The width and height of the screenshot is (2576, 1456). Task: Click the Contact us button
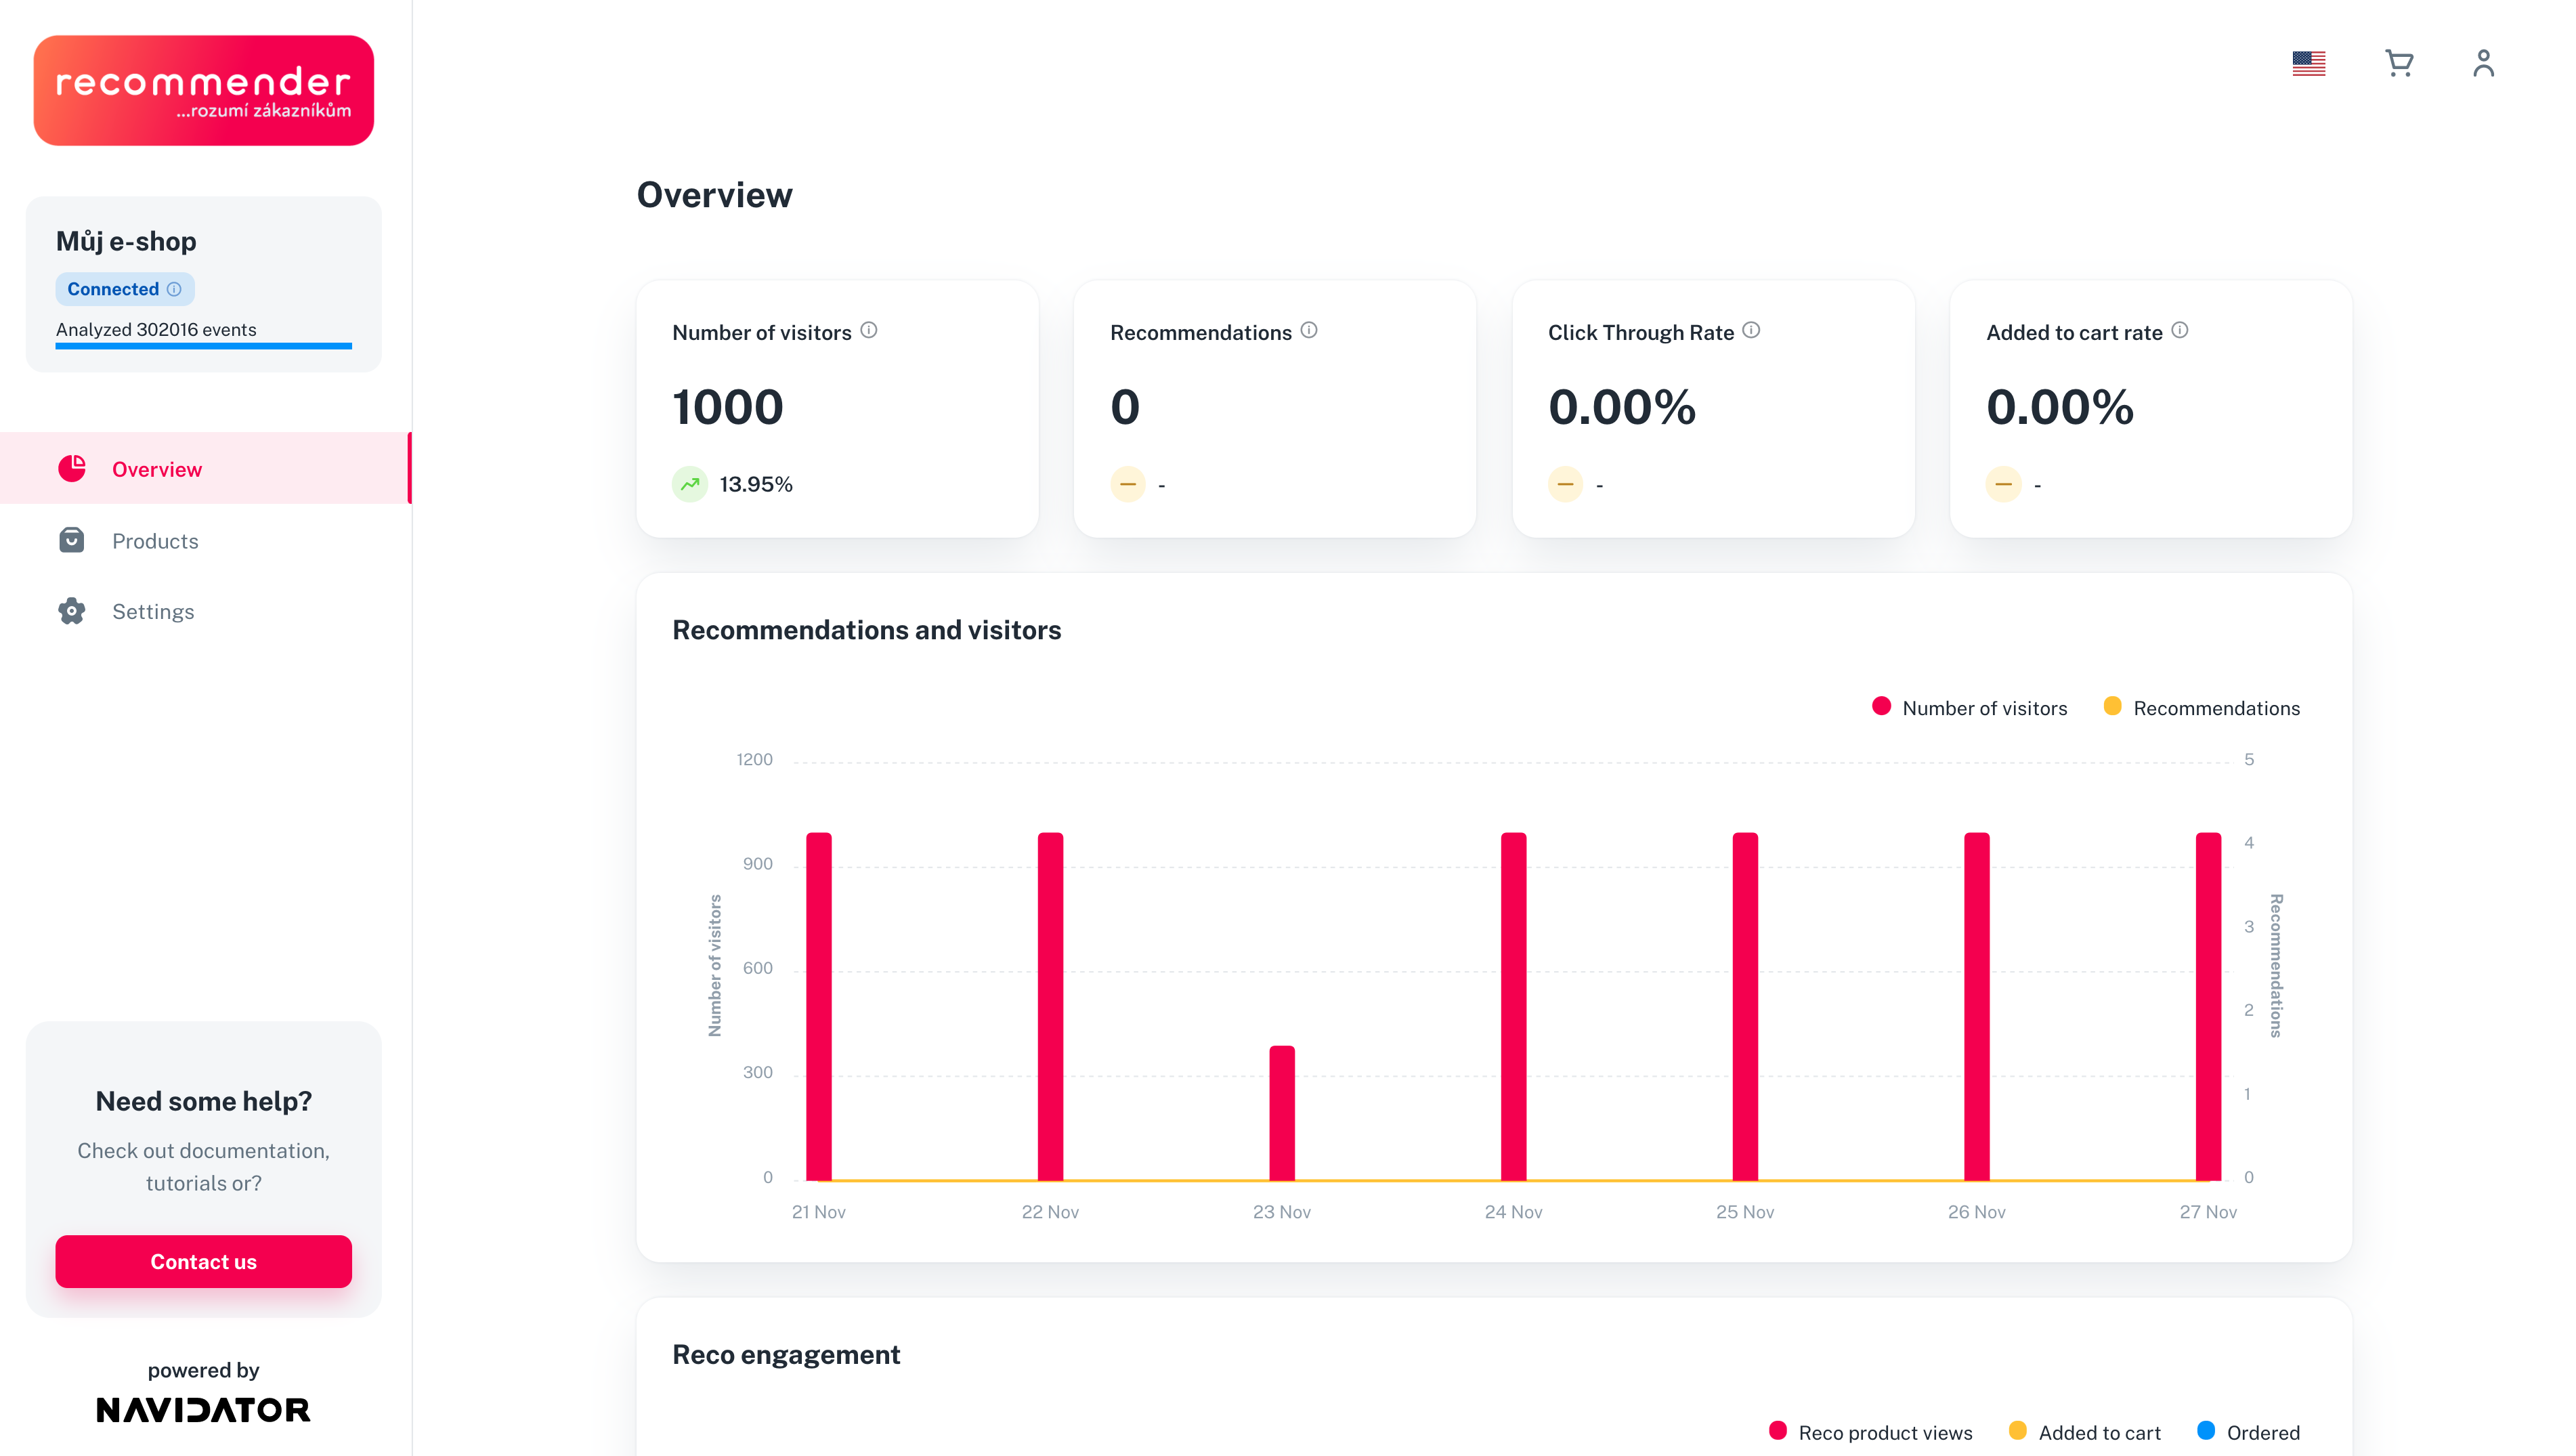tap(203, 1262)
